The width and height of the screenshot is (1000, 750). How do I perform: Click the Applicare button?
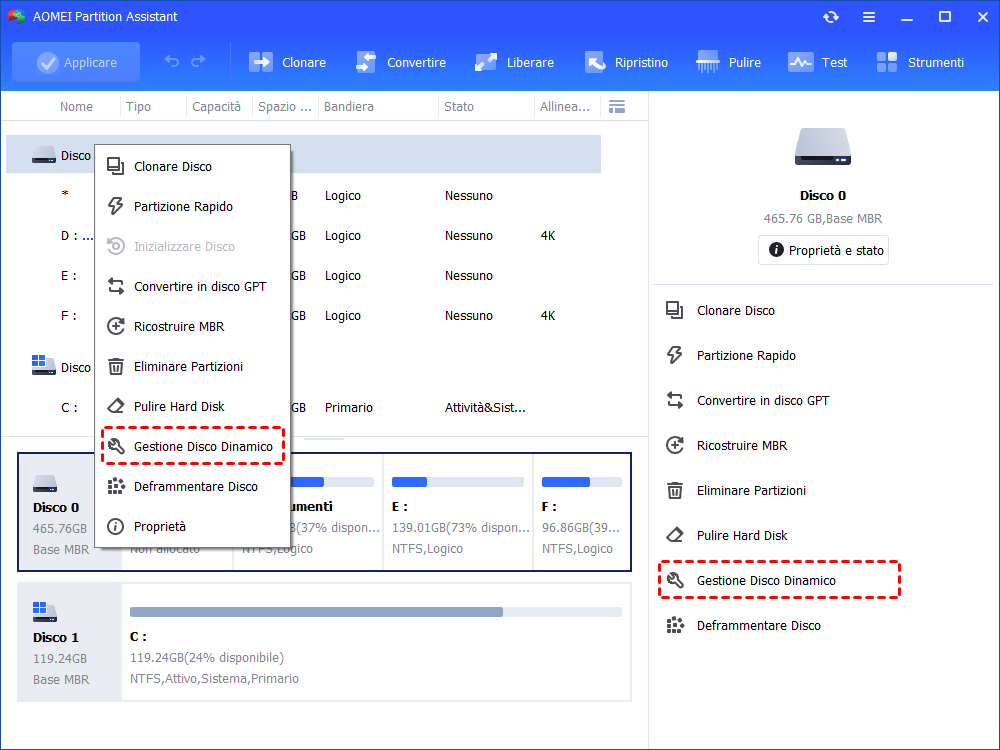click(x=76, y=62)
